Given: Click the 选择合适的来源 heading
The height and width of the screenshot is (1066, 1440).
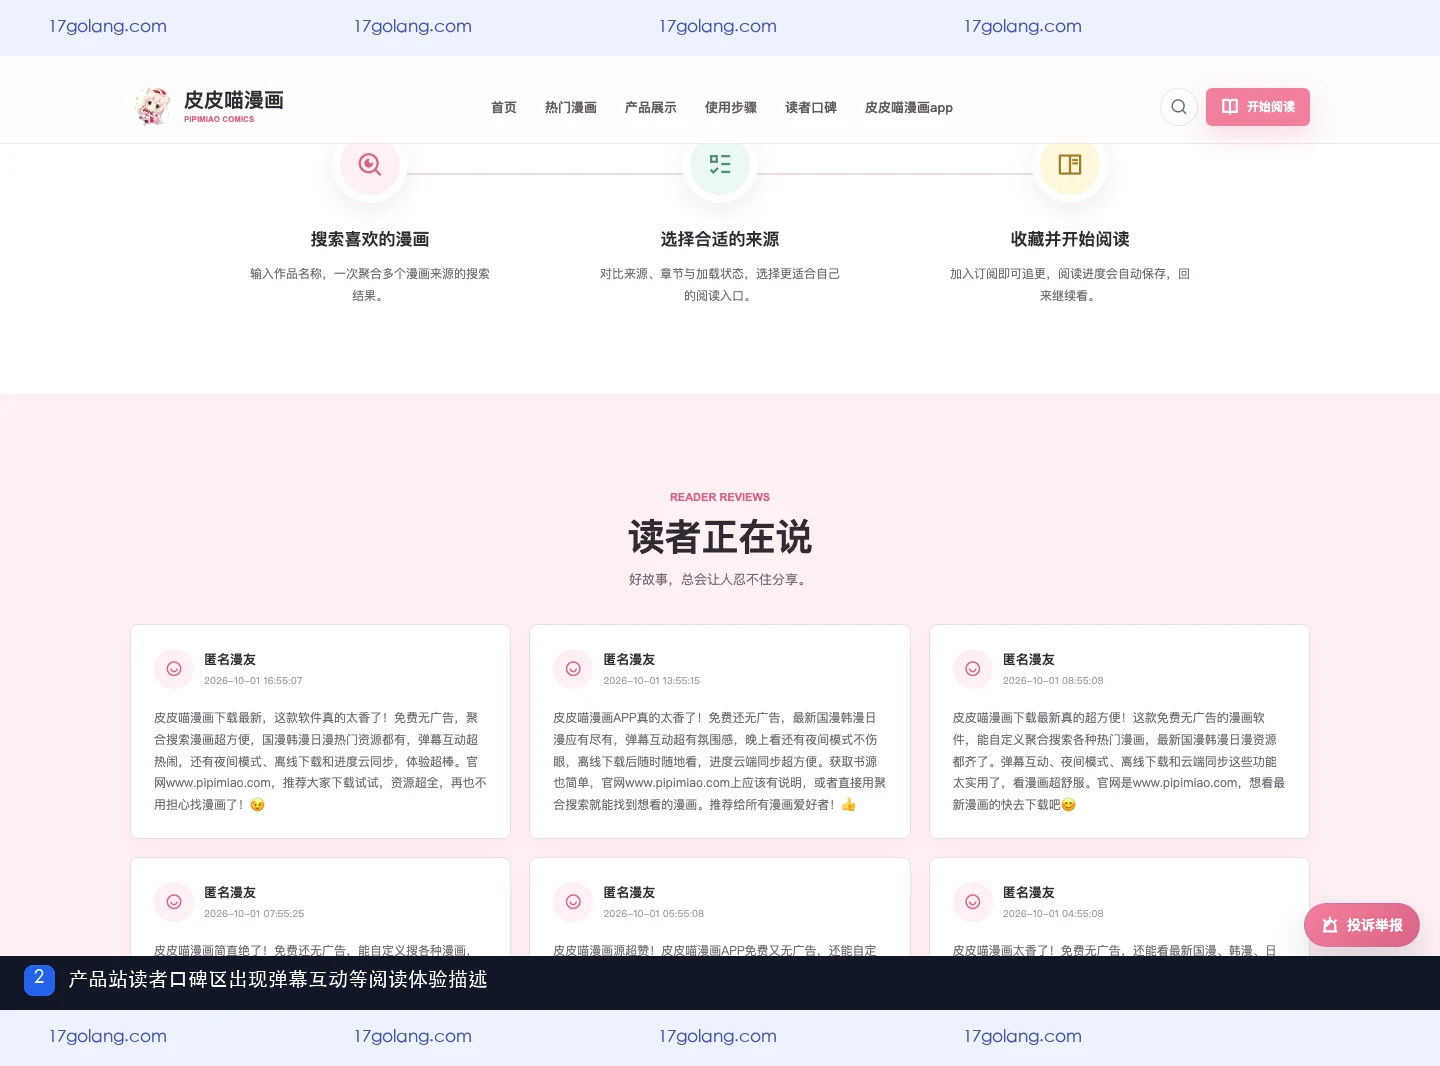Looking at the screenshot, I should click(x=720, y=239).
